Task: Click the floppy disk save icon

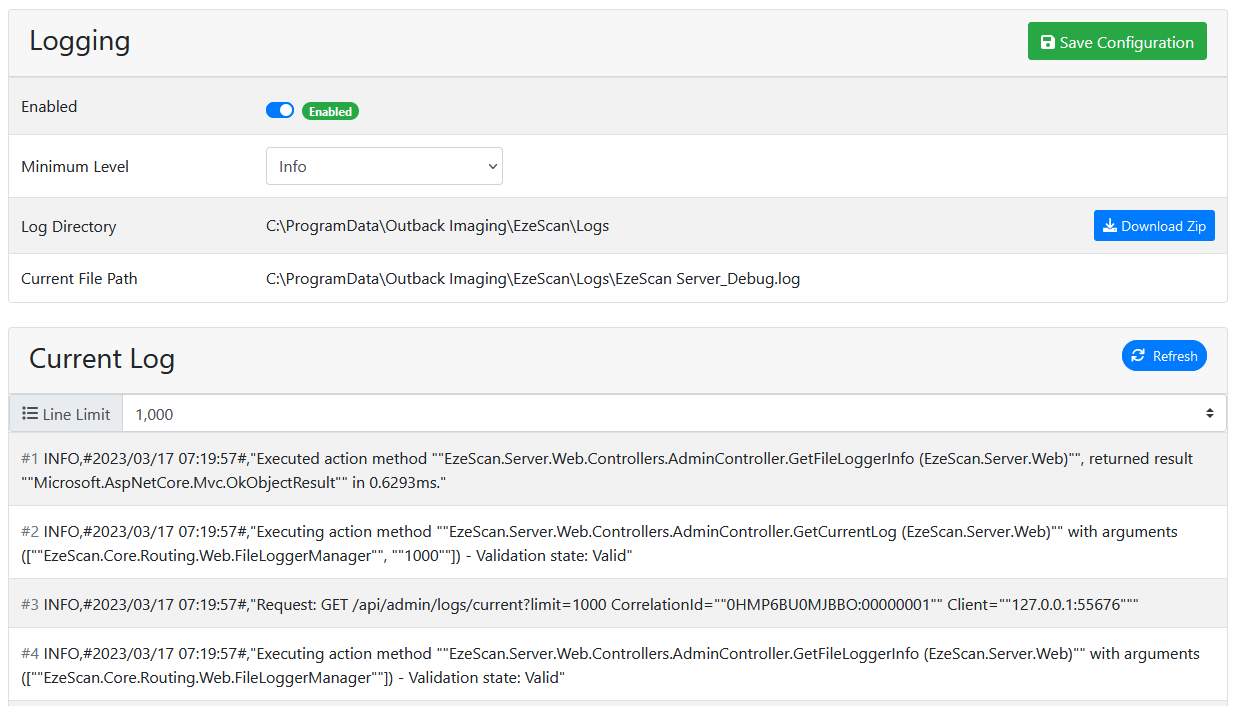Action: [x=1047, y=42]
